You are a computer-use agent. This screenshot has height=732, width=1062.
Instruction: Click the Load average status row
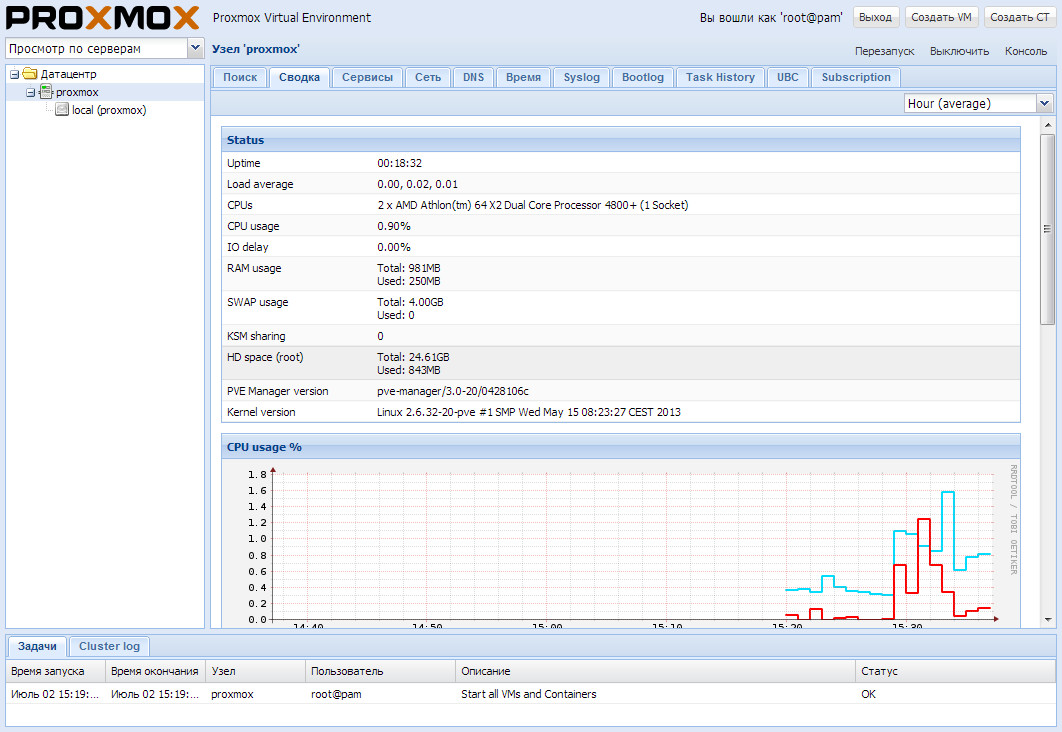[620, 184]
